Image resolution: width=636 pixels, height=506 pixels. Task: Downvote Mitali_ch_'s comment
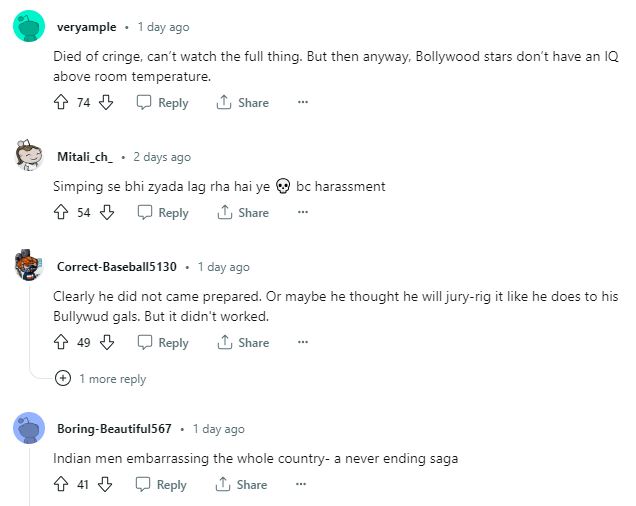pos(107,212)
